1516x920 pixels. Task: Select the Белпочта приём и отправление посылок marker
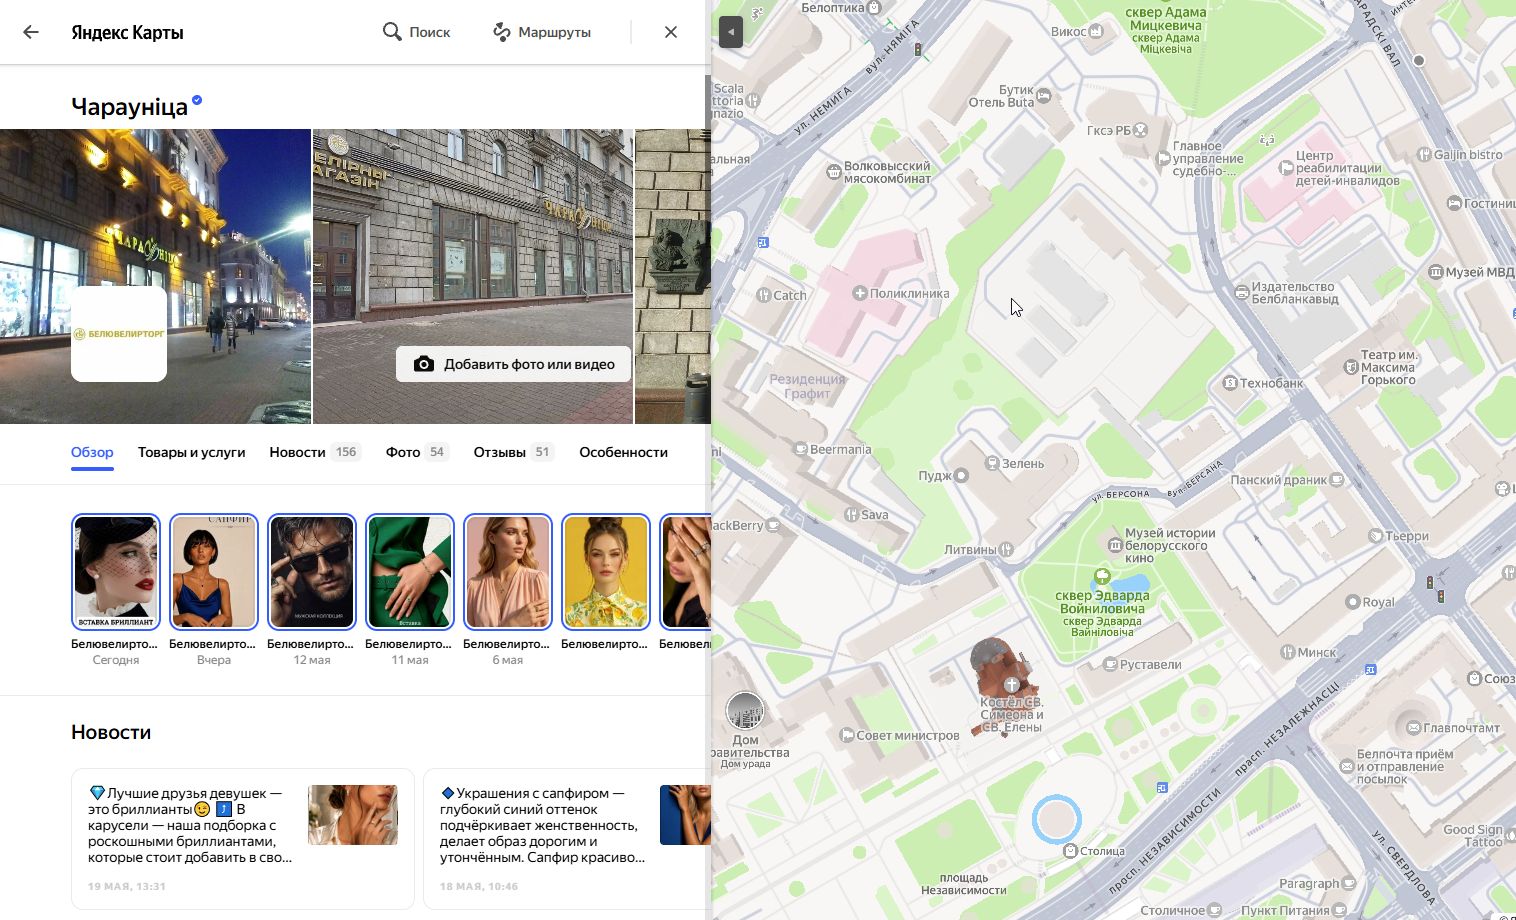click(x=1347, y=766)
